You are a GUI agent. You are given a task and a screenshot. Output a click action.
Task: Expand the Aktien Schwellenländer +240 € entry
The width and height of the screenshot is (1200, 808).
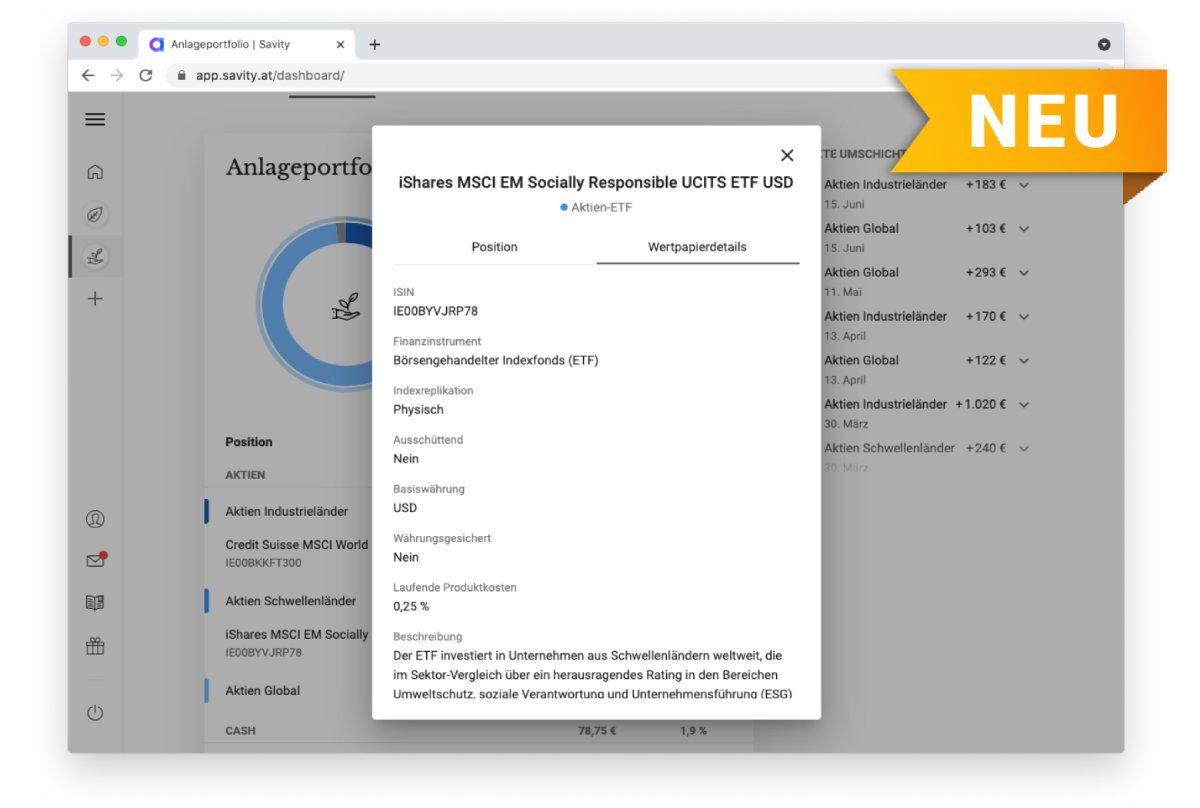[x=1022, y=448]
